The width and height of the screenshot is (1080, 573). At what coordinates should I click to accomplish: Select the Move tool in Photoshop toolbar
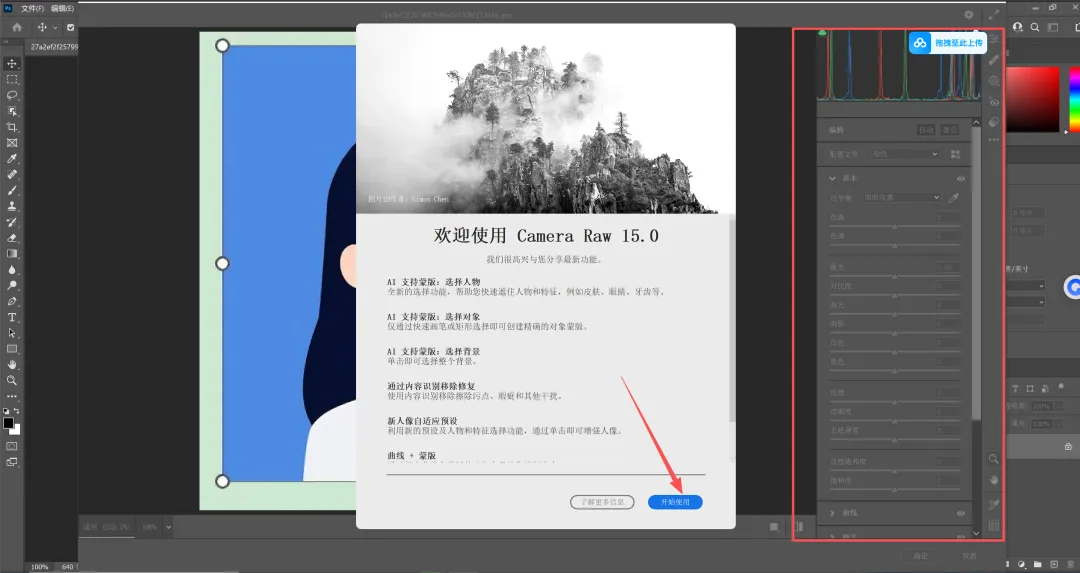click(12, 63)
